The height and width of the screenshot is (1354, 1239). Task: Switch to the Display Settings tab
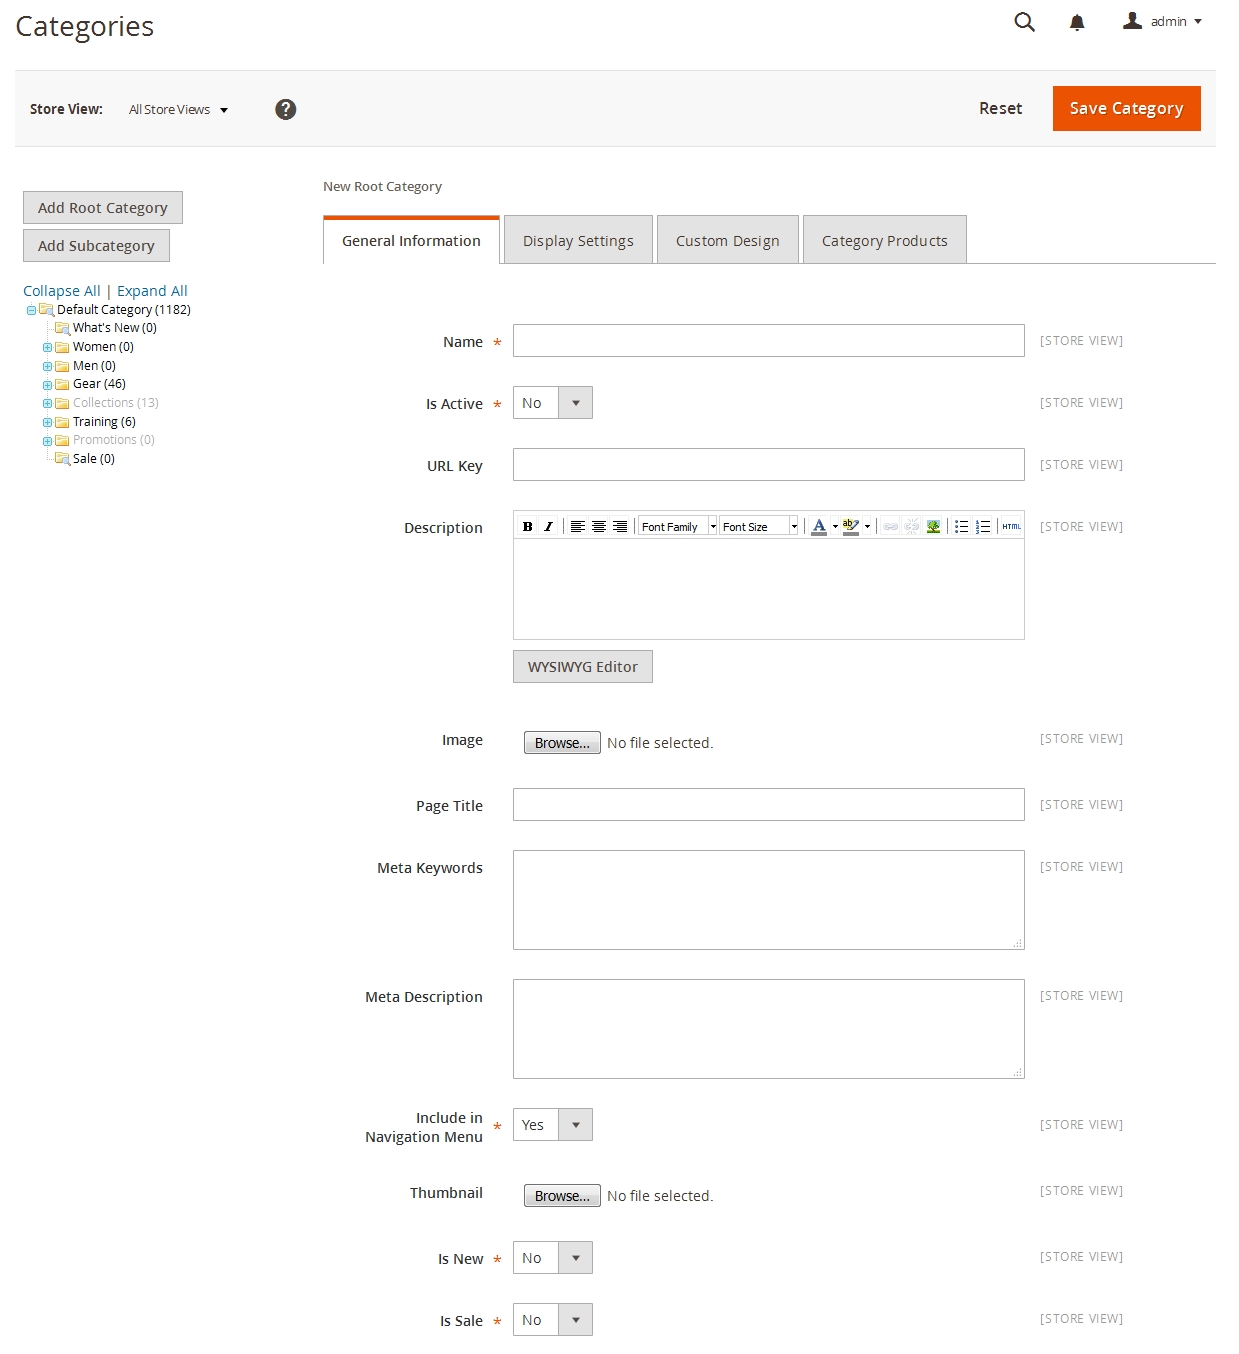coord(578,241)
